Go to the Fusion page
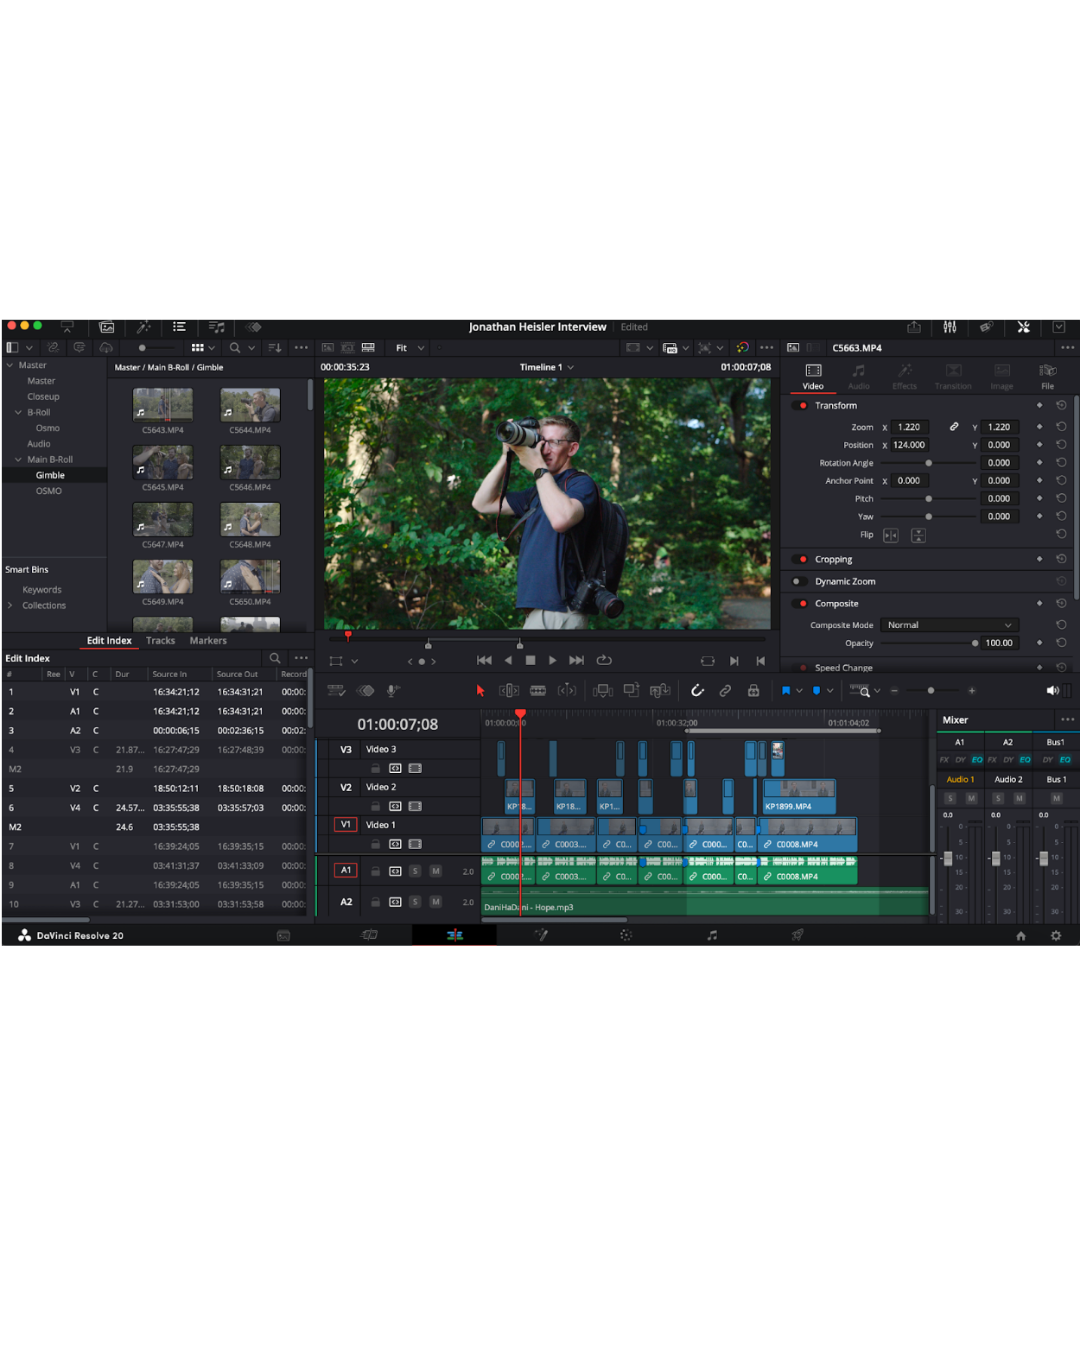The image size is (1080, 1350). [x=540, y=935]
